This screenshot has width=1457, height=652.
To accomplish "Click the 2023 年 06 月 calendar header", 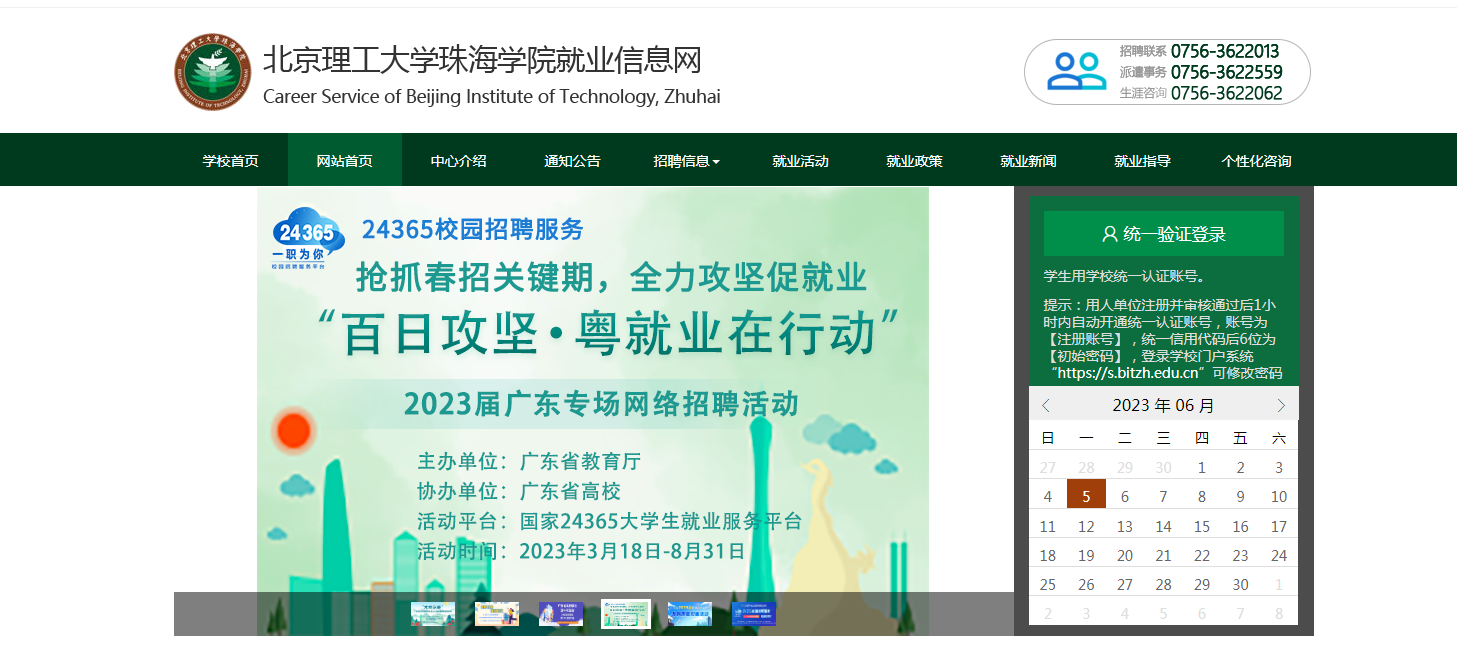I will pyautogui.click(x=1163, y=405).
